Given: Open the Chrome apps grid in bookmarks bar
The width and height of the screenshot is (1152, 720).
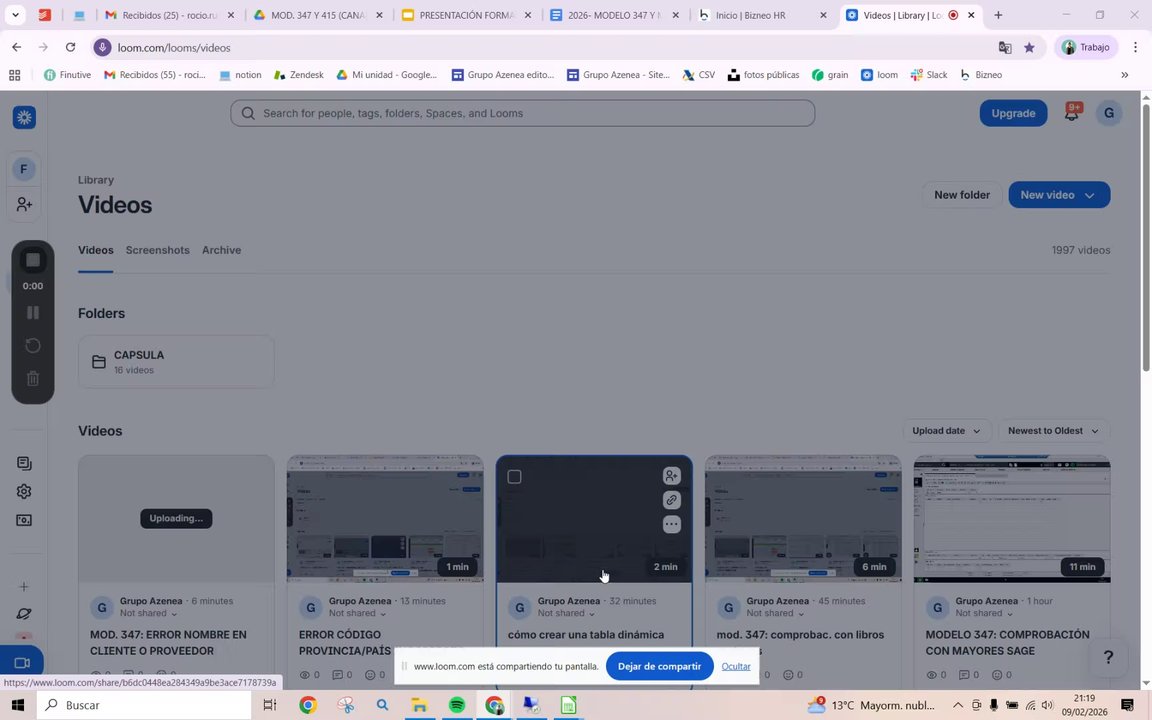Looking at the screenshot, I should point(15,75).
